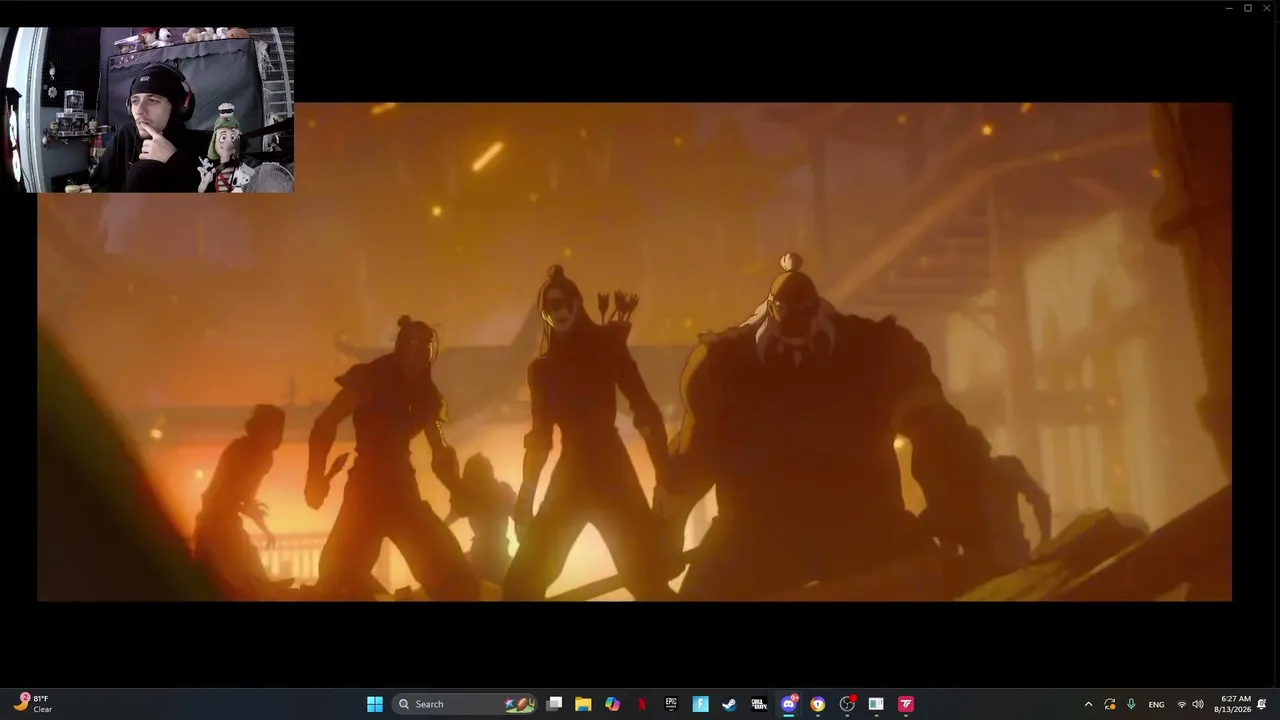The width and height of the screenshot is (1280, 720).
Task: Launch Epic Games Launcher from the taskbar
Action: tap(671, 704)
